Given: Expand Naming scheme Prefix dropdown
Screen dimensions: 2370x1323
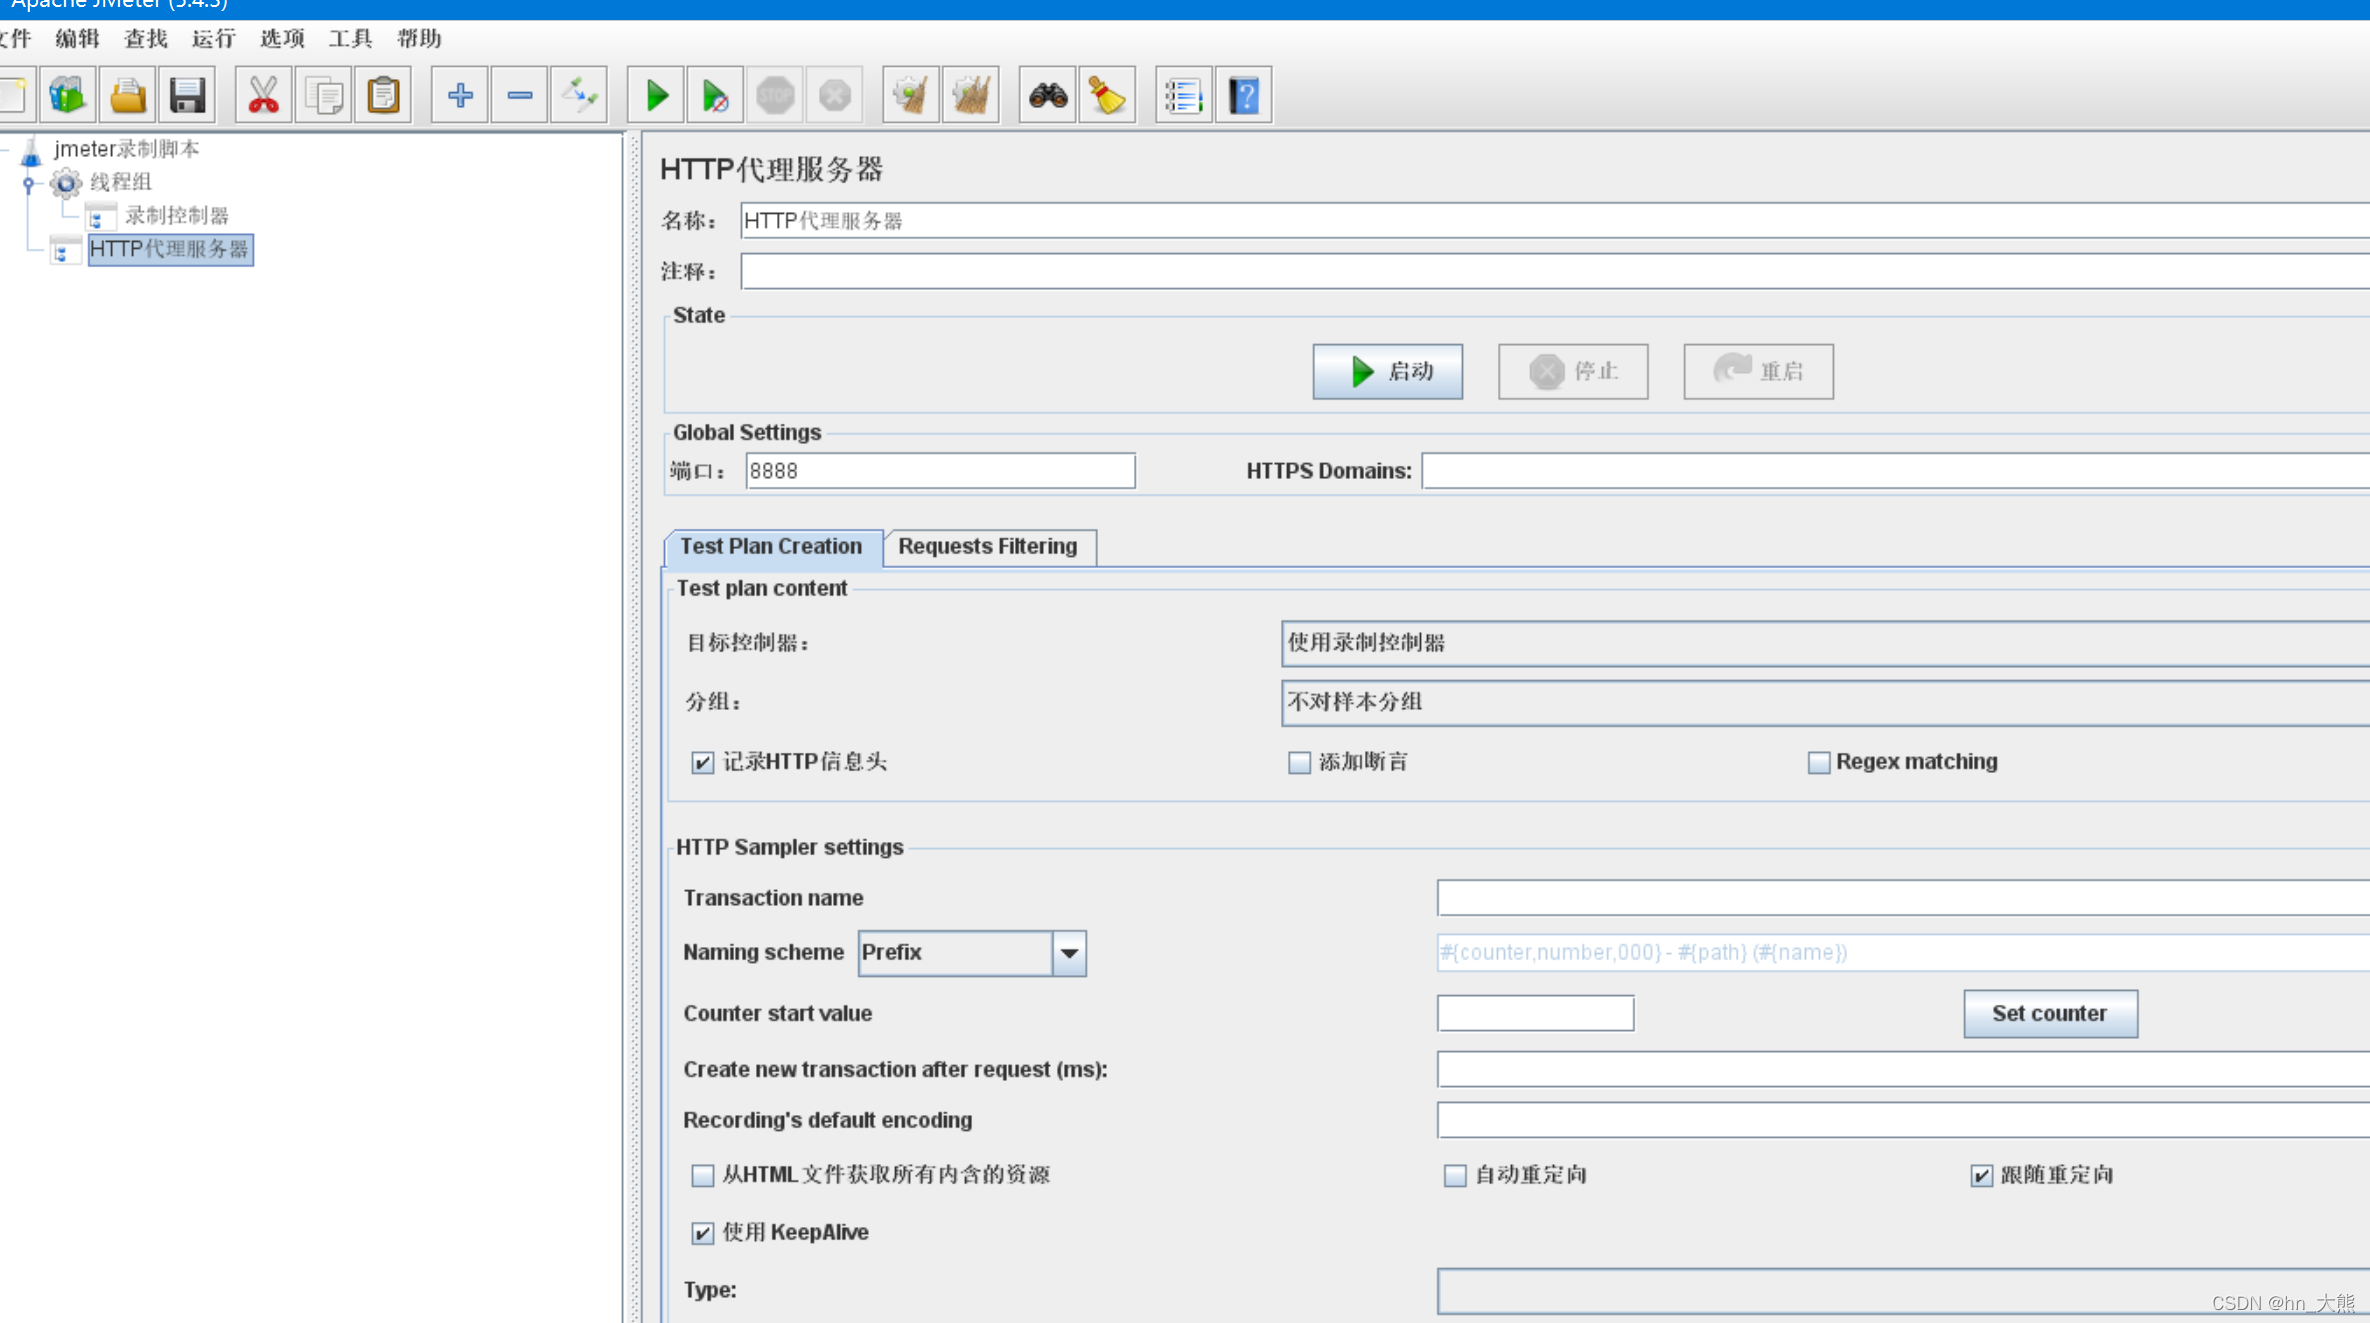Looking at the screenshot, I should click(1069, 954).
